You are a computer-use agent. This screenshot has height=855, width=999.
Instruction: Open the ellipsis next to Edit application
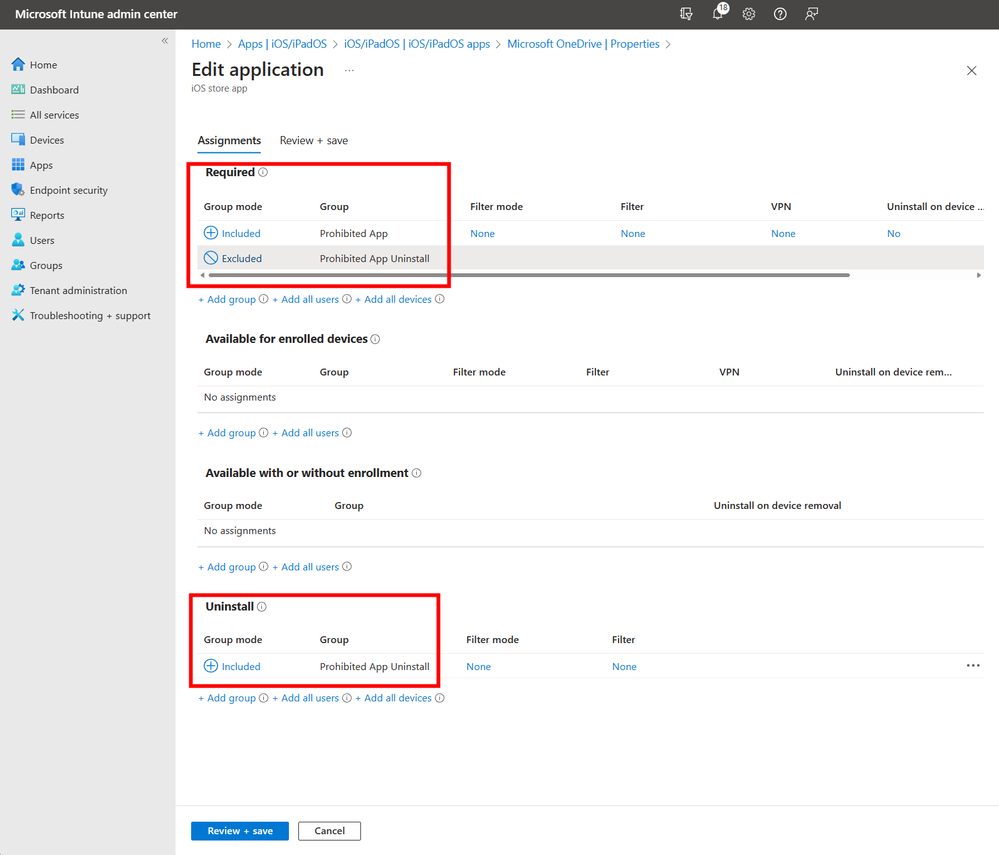point(349,70)
